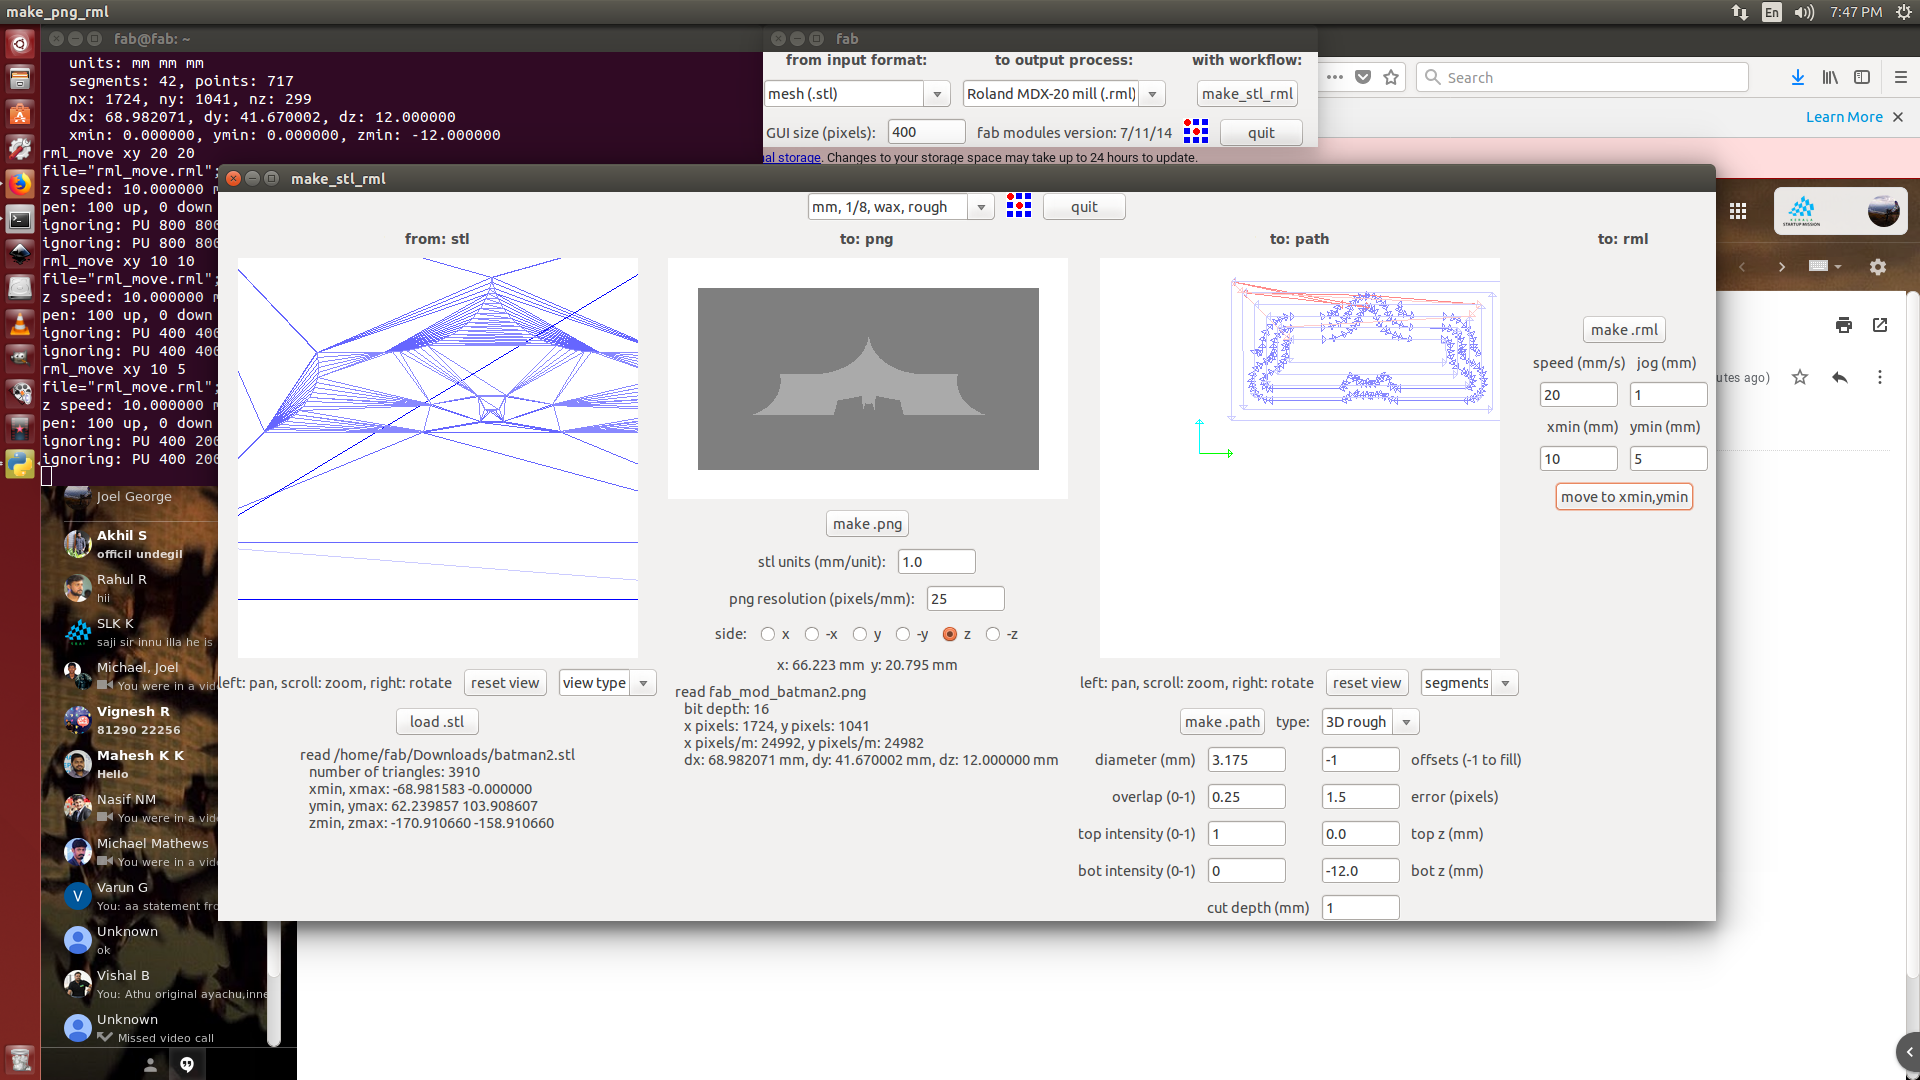This screenshot has width=1920, height=1080.
Task: Open the view type dropdown
Action: pyautogui.click(x=644, y=683)
